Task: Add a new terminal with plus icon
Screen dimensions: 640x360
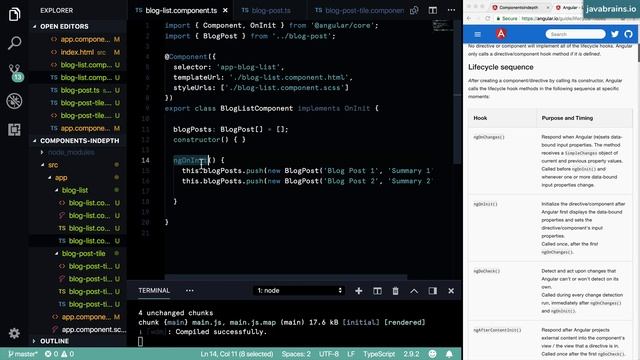Action: click(358, 291)
